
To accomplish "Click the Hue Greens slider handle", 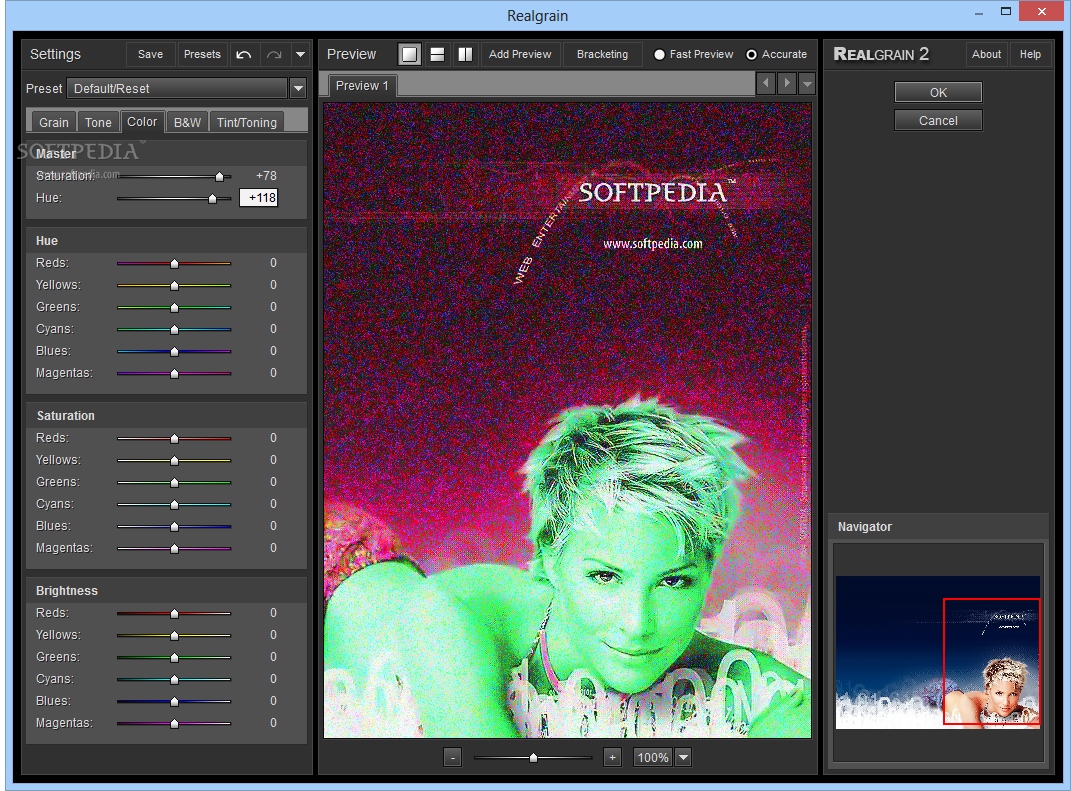I will [x=174, y=307].
